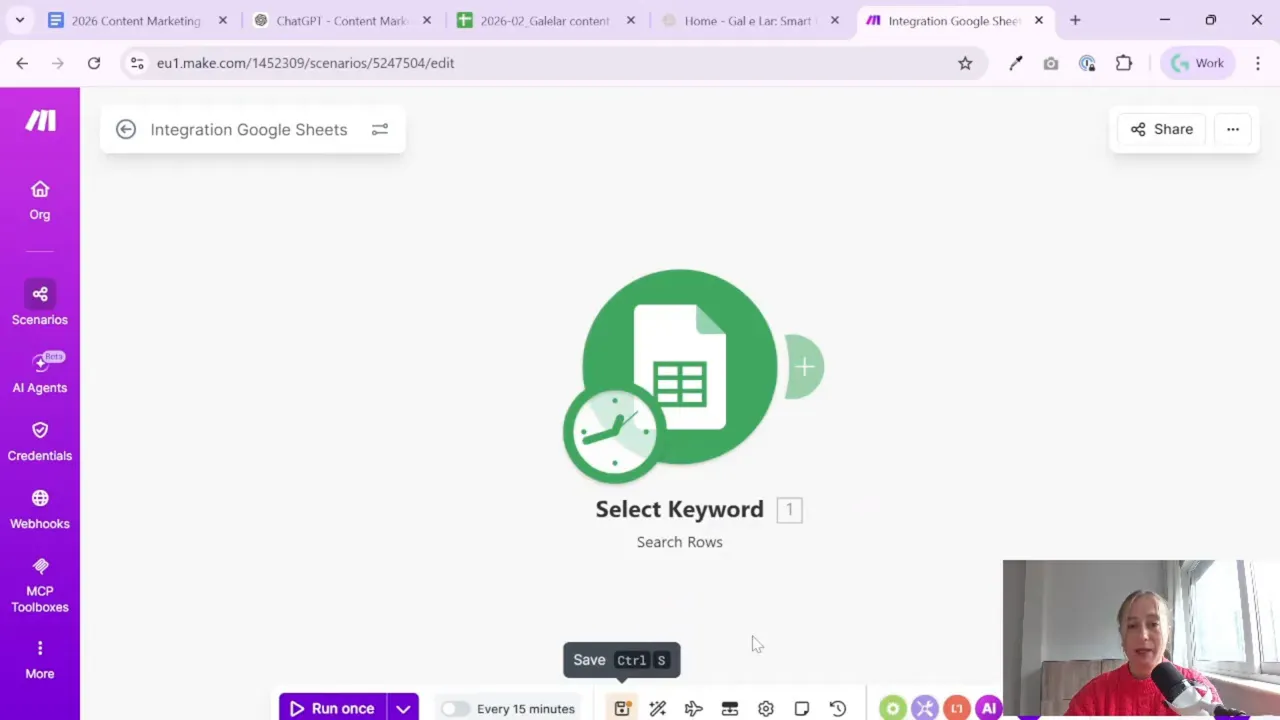Open the history previous versions icon
The image size is (1280, 720).
(x=838, y=708)
